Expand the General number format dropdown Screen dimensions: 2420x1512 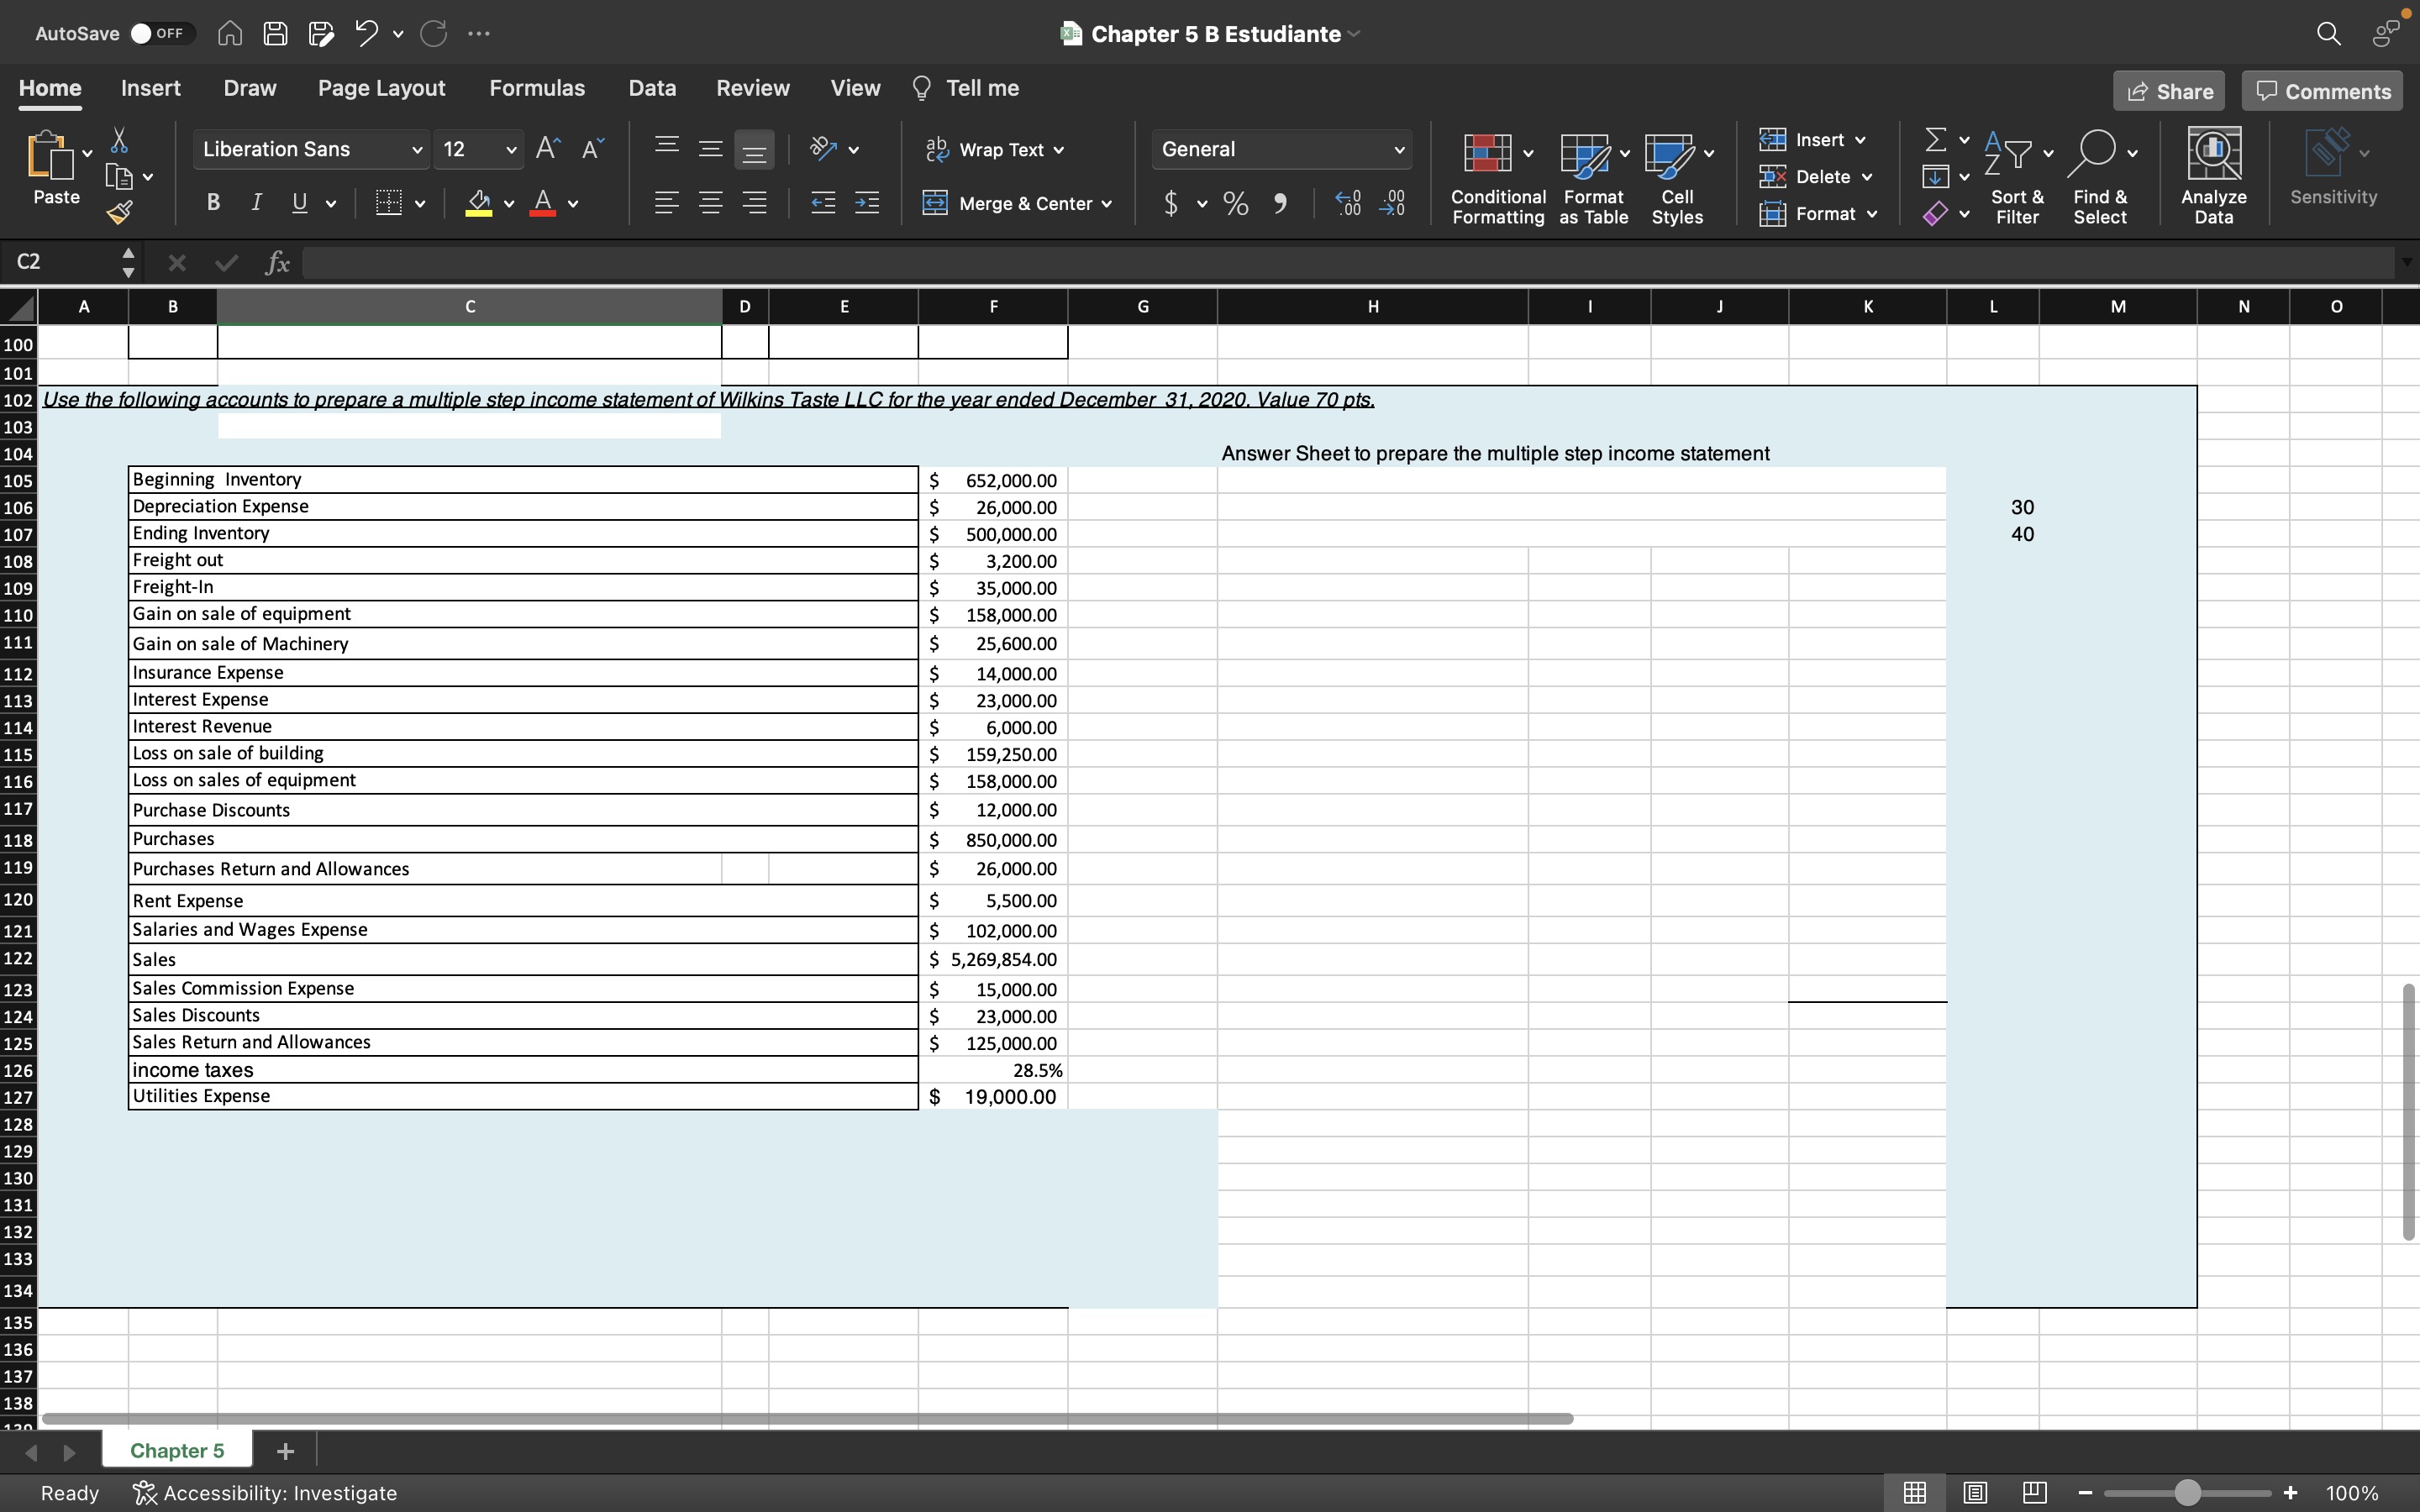coord(1398,150)
